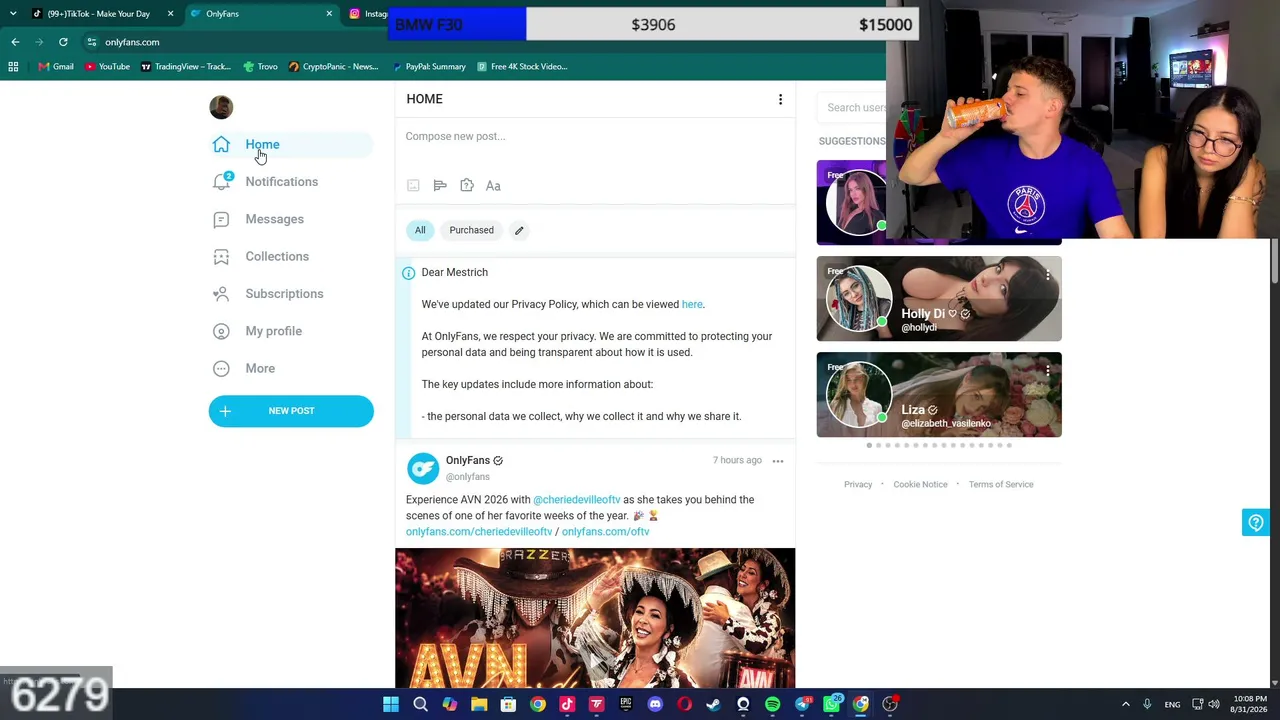Click the Search users field
The height and width of the screenshot is (720, 1280).
[856, 107]
